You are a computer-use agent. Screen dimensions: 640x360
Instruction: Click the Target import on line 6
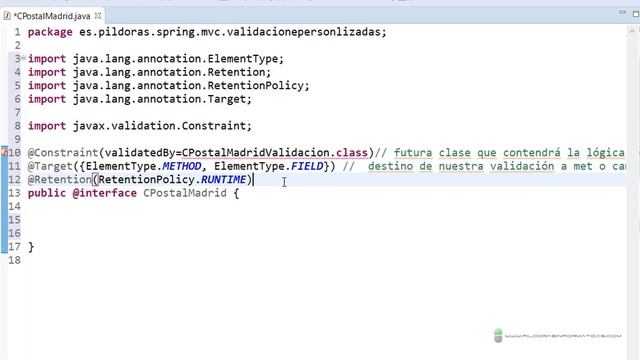pyautogui.click(x=140, y=99)
